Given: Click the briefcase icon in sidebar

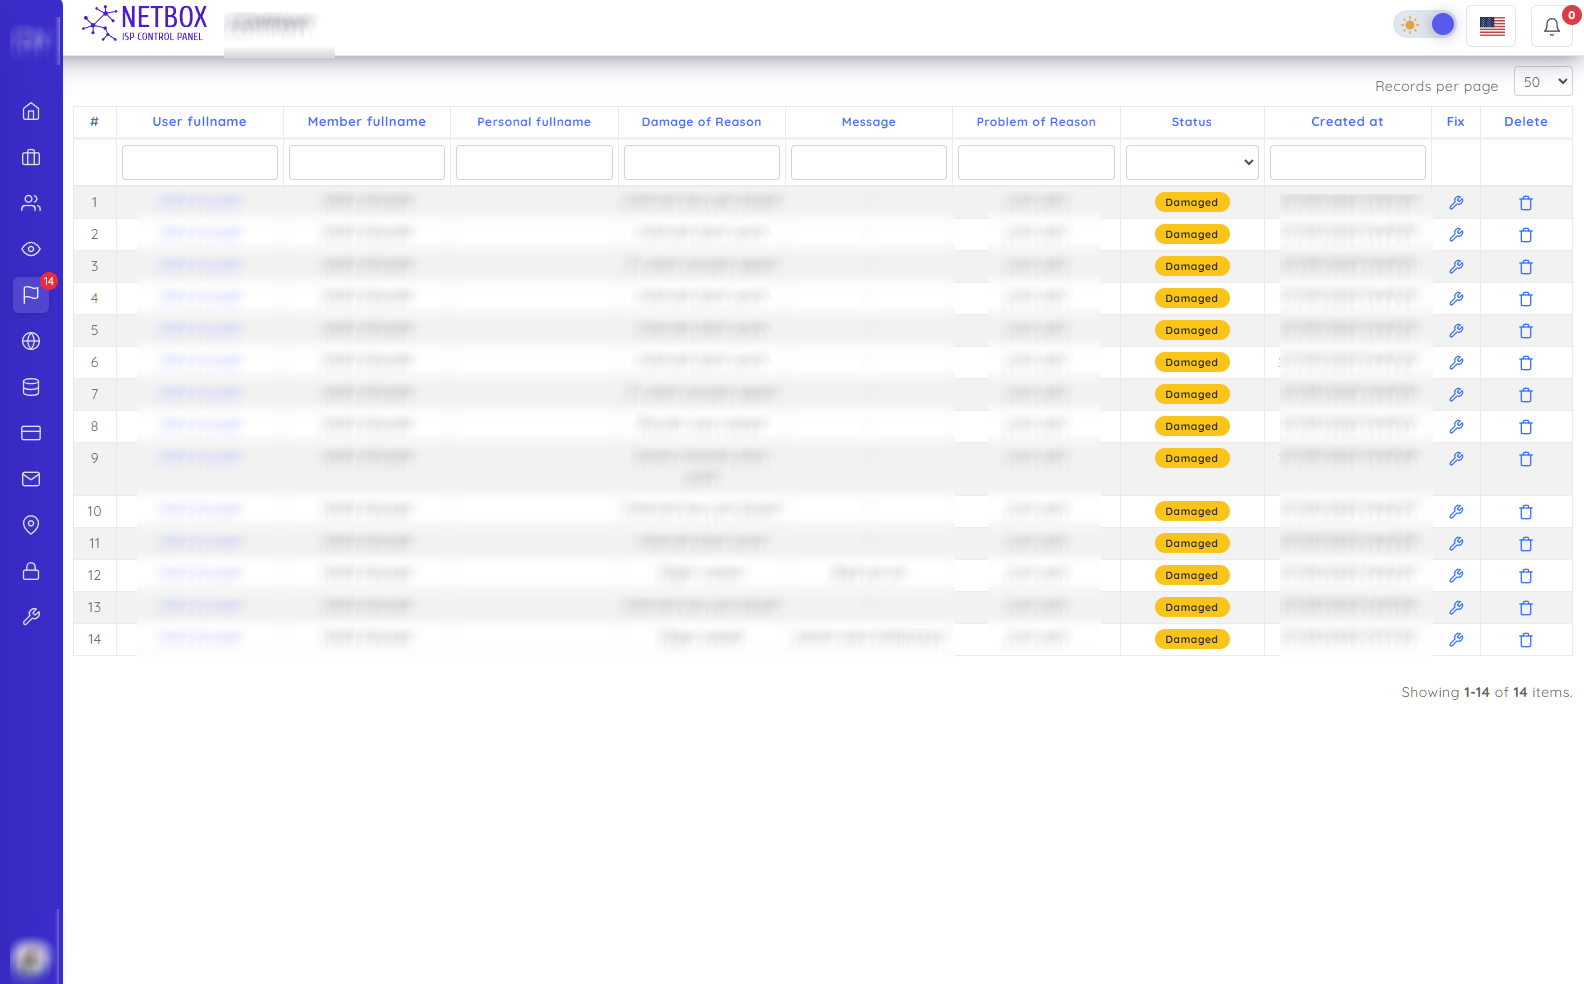Looking at the screenshot, I should tap(31, 157).
